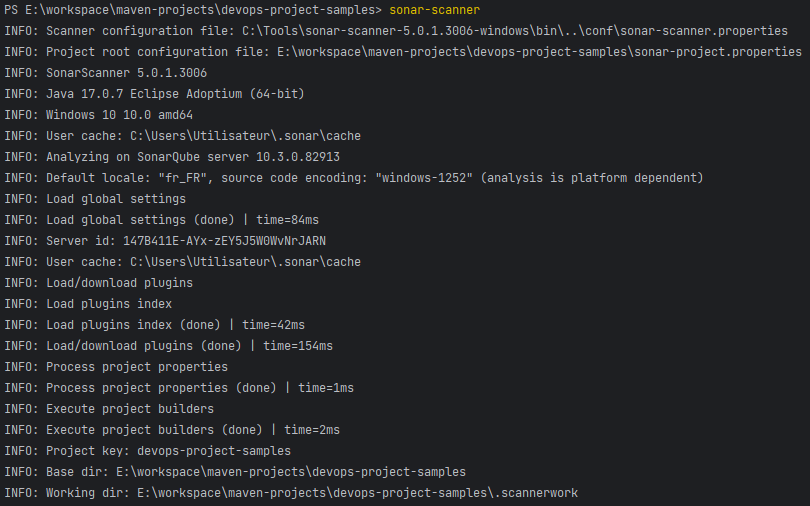This screenshot has width=810, height=506.
Task: Click the Working dir .scannerwork path
Action: [x=357, y=493]
